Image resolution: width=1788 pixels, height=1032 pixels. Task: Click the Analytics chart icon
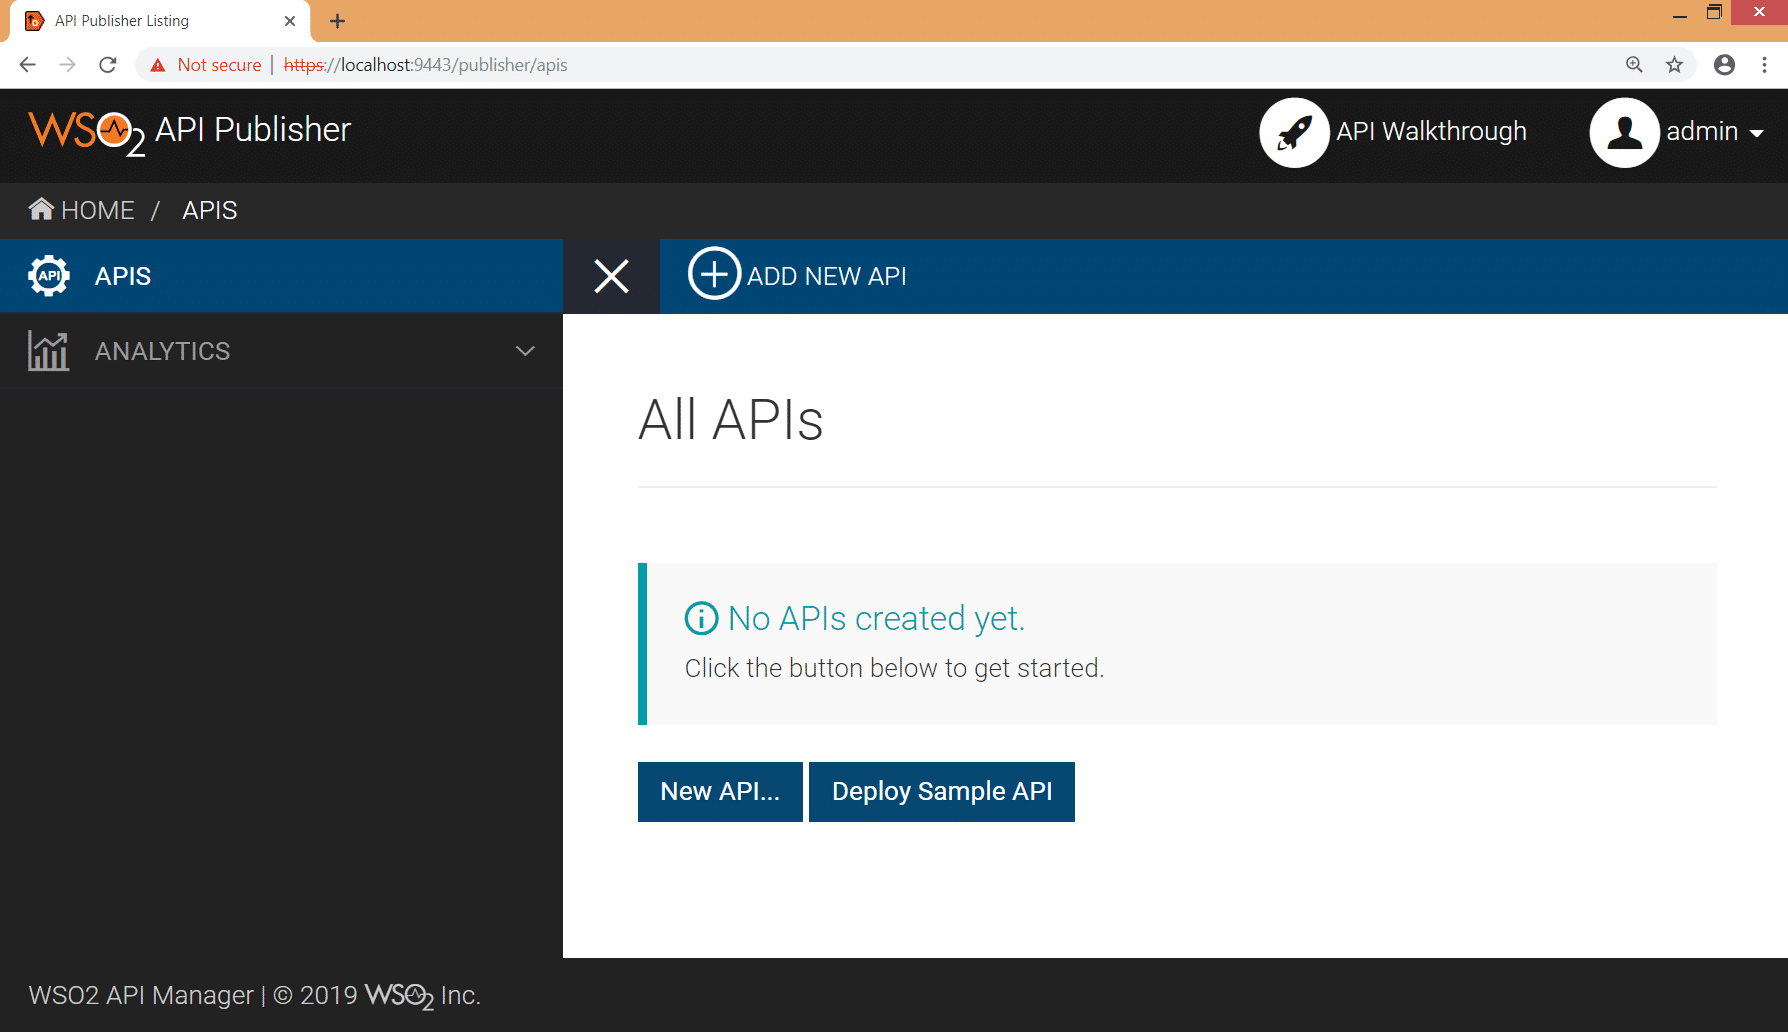point(49,351)
